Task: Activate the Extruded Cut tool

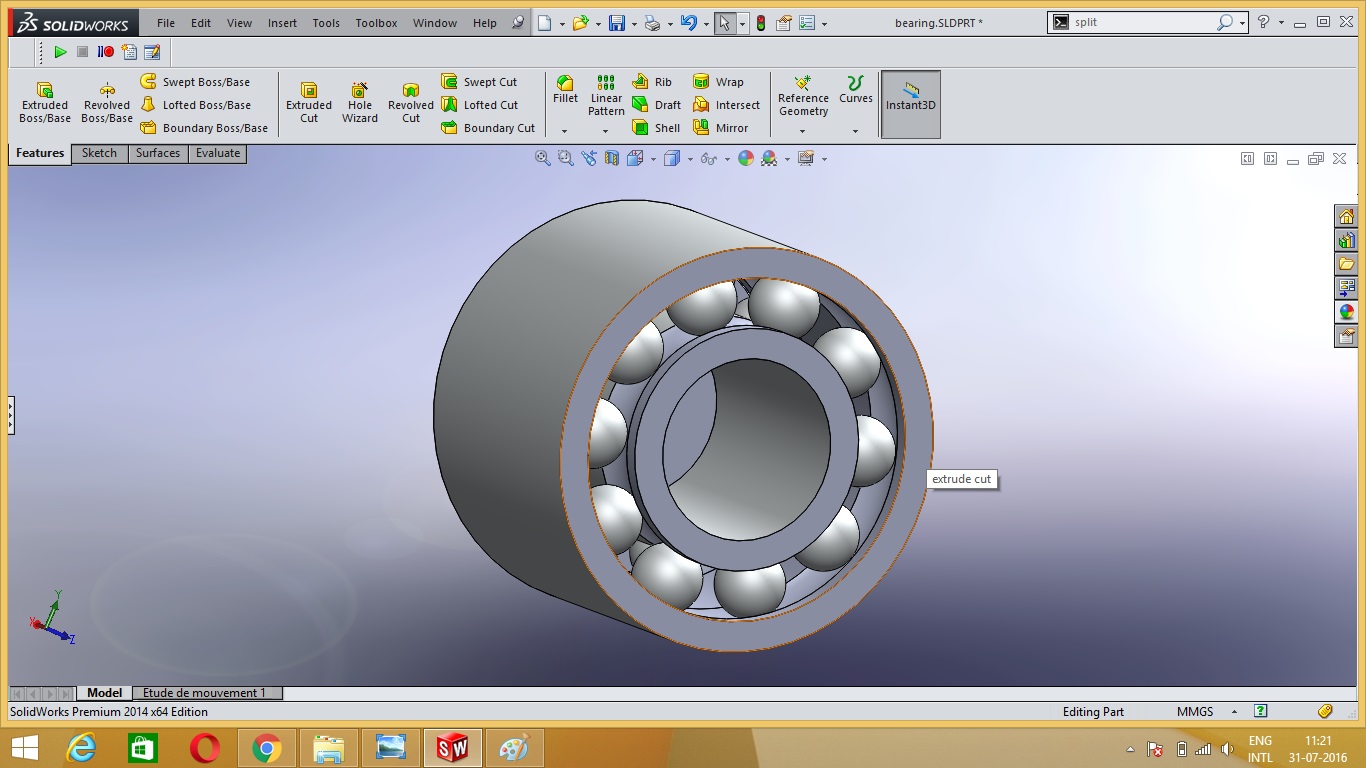Action: [x=309, y=104]
